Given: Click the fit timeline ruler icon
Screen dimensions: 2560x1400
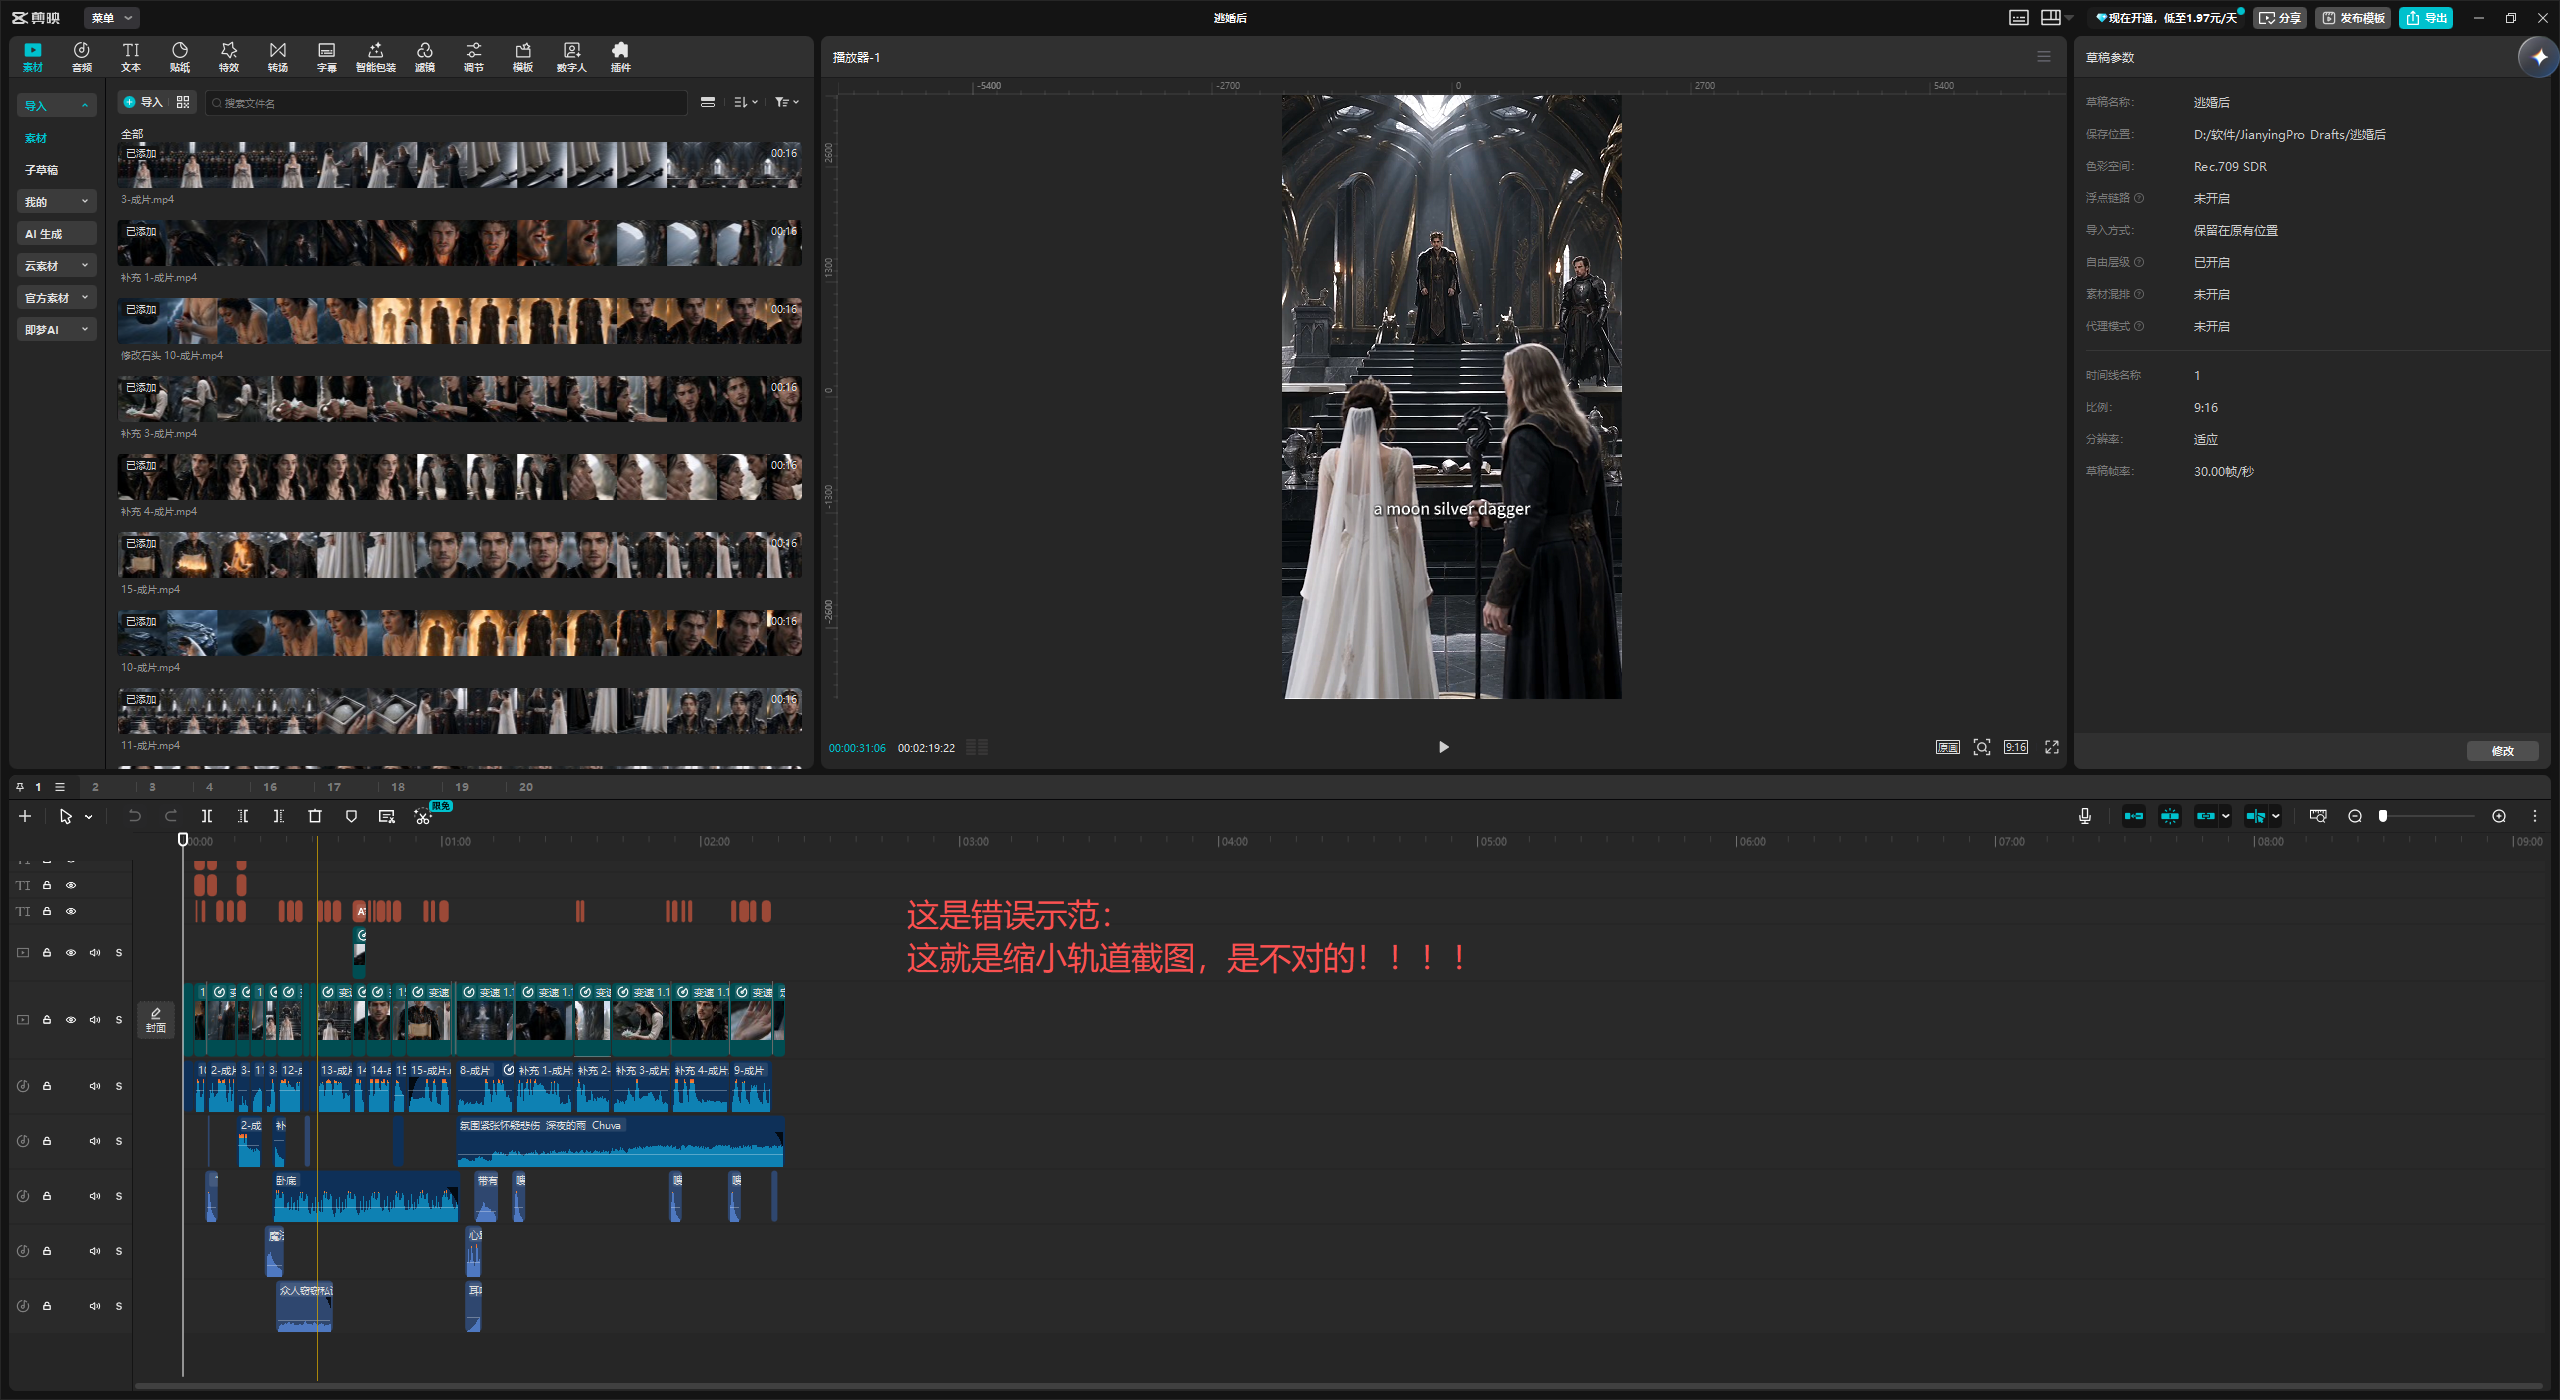Looking at the screenshot, I should tap(2318, 817).
